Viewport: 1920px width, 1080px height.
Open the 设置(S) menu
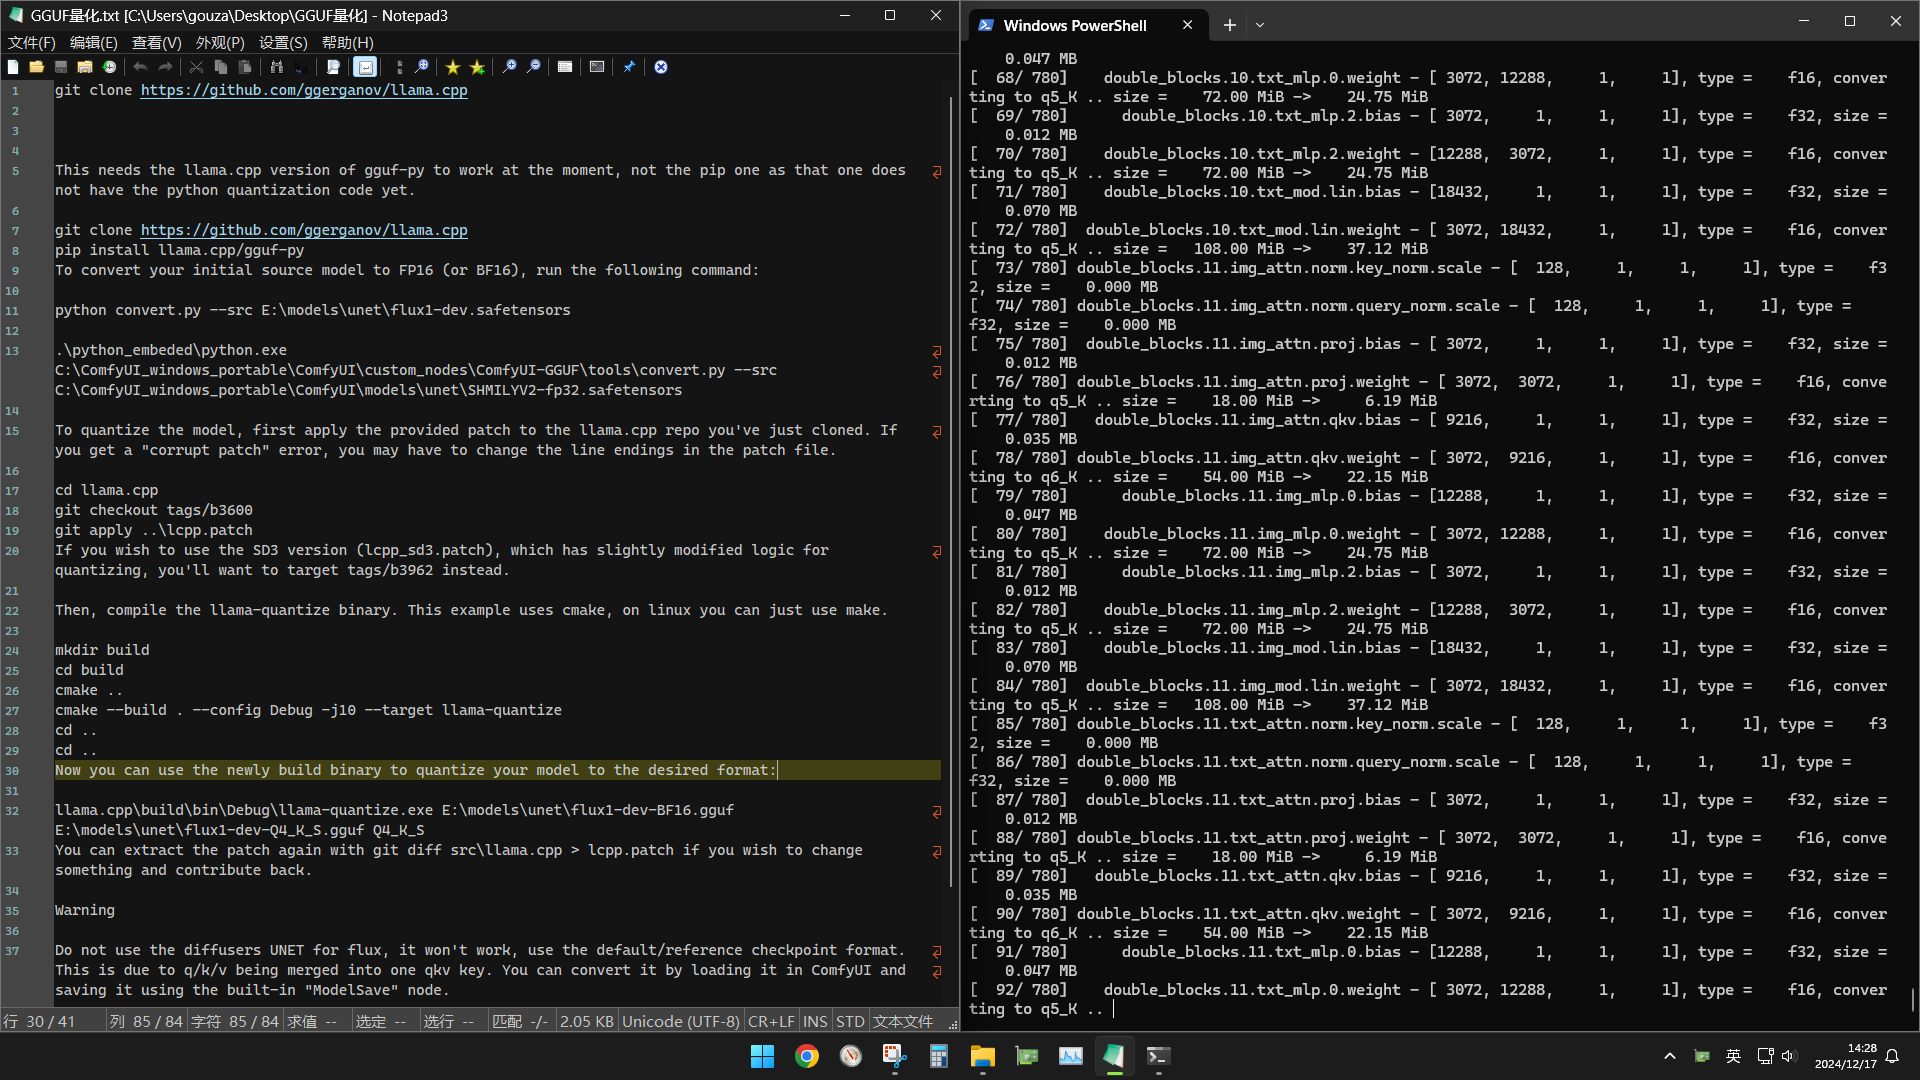pyautogui.click(x=283, y=42)
